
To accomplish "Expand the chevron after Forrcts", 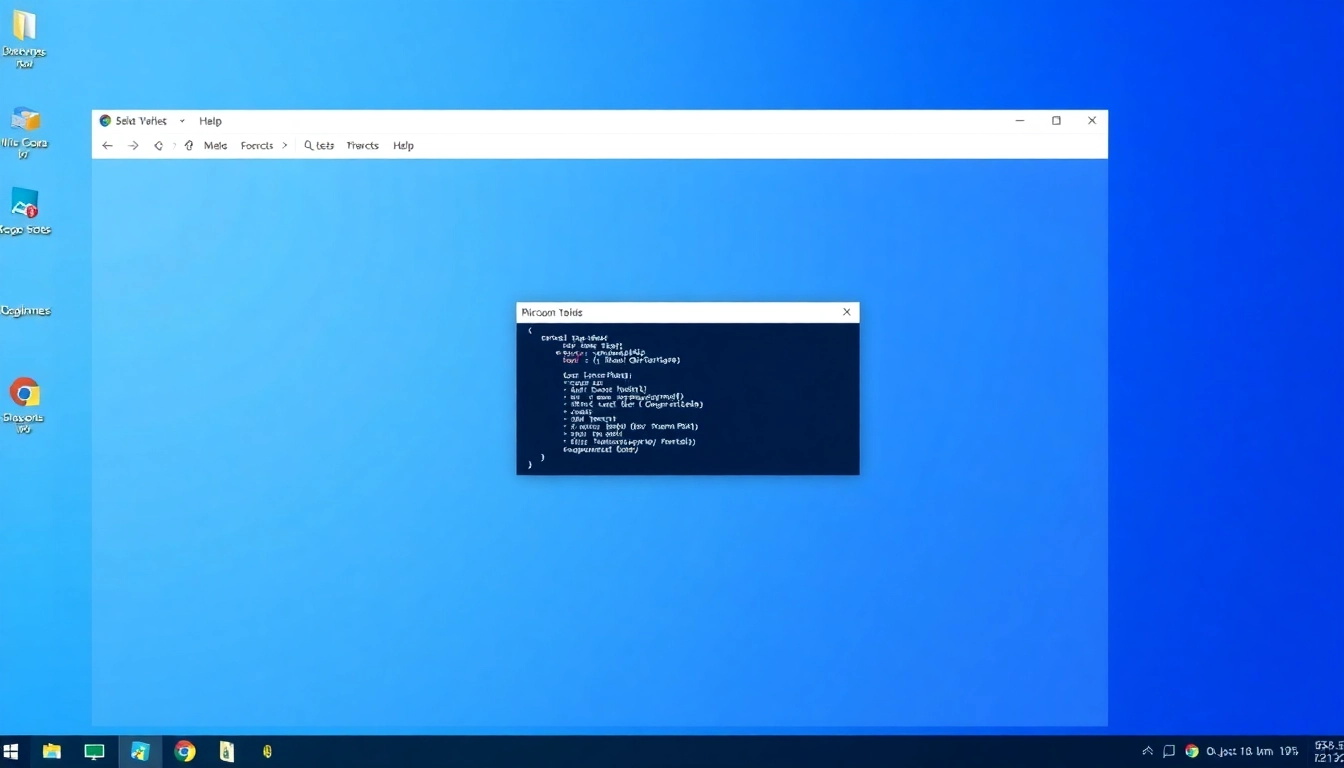I will [x=284, y=146].
